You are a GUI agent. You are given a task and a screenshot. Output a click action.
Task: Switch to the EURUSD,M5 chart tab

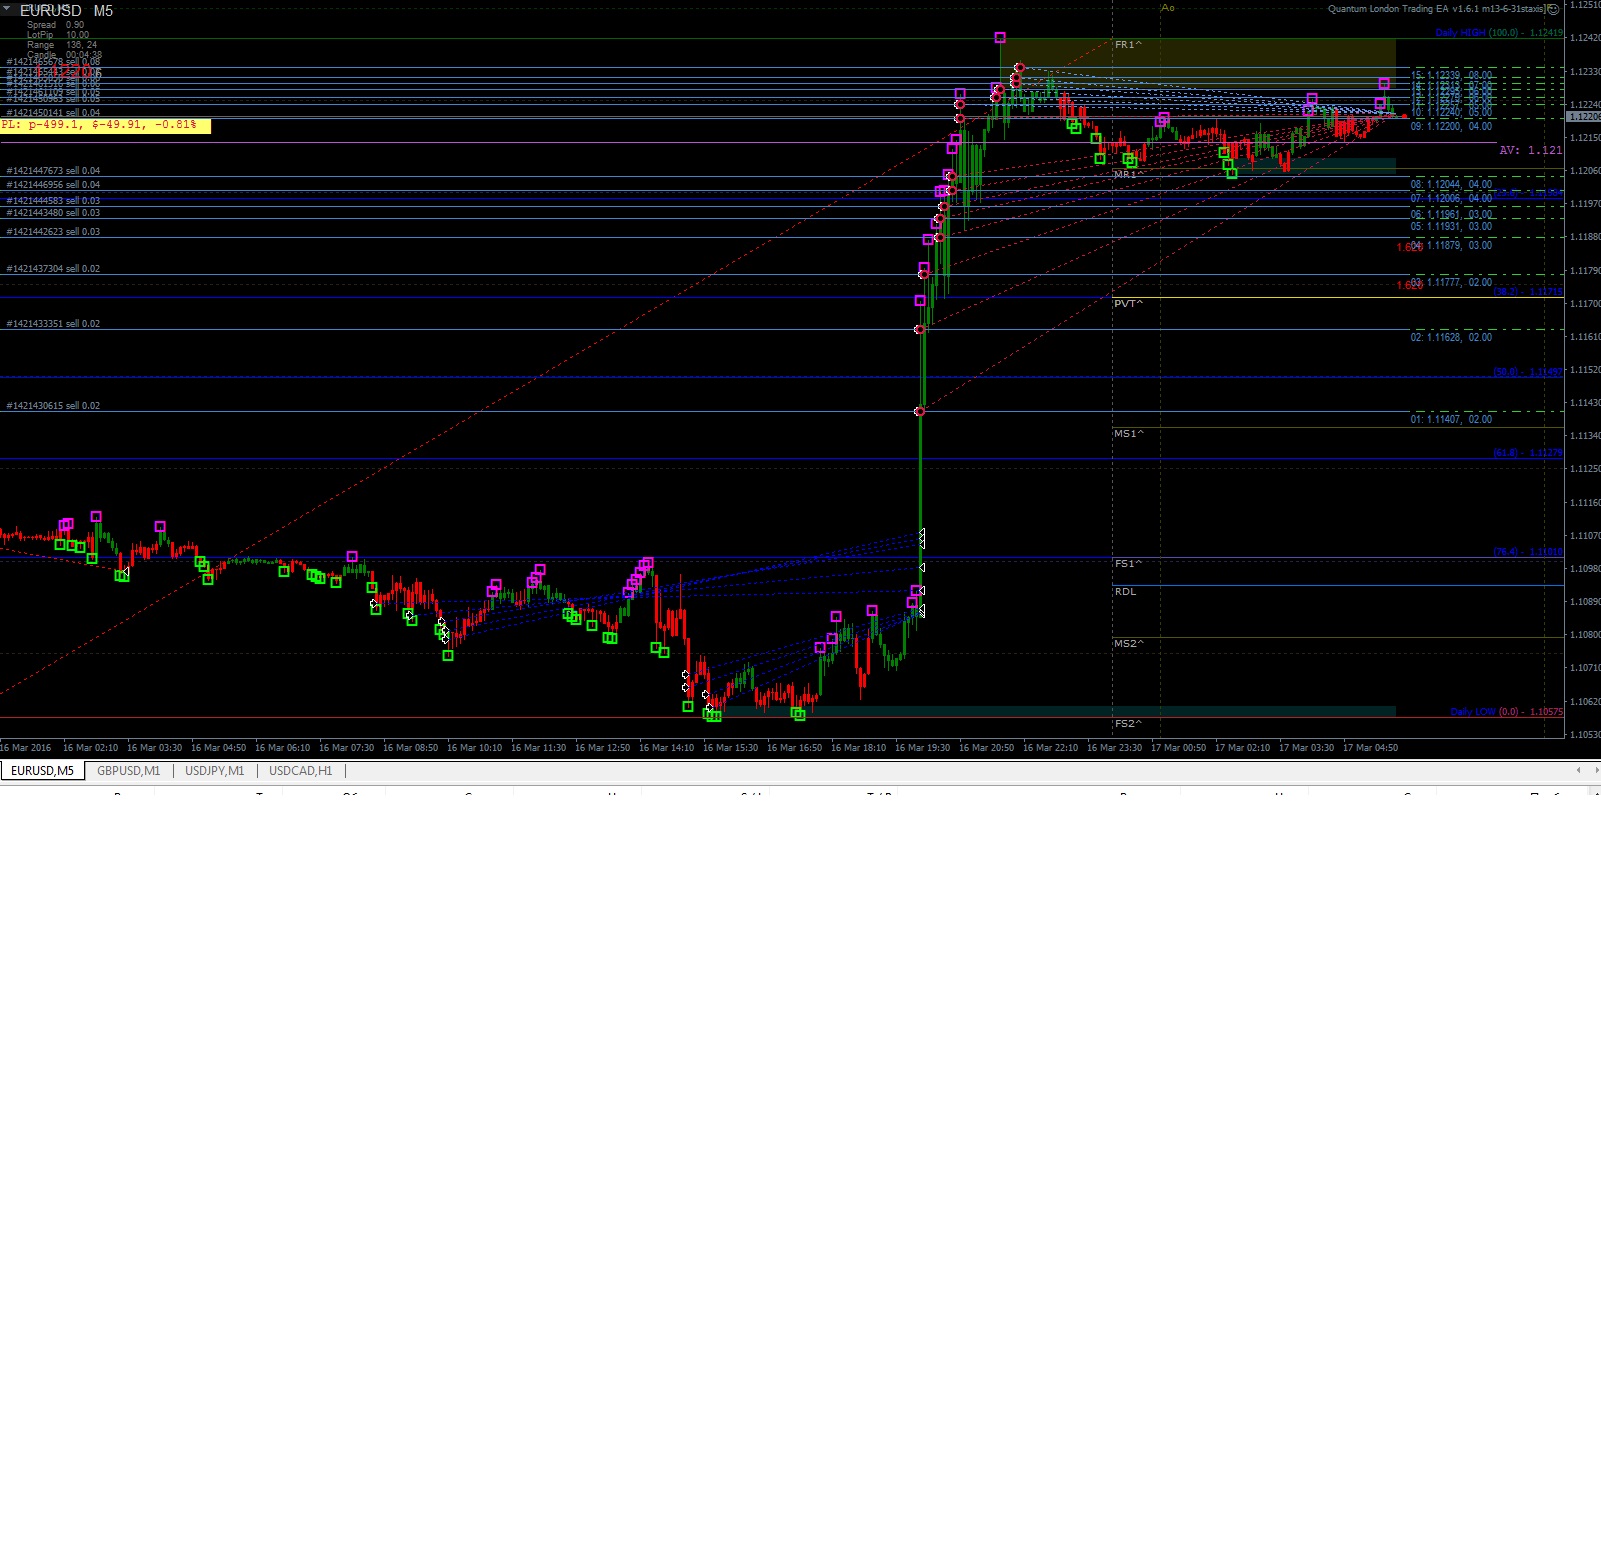click(x=42, y=771)
